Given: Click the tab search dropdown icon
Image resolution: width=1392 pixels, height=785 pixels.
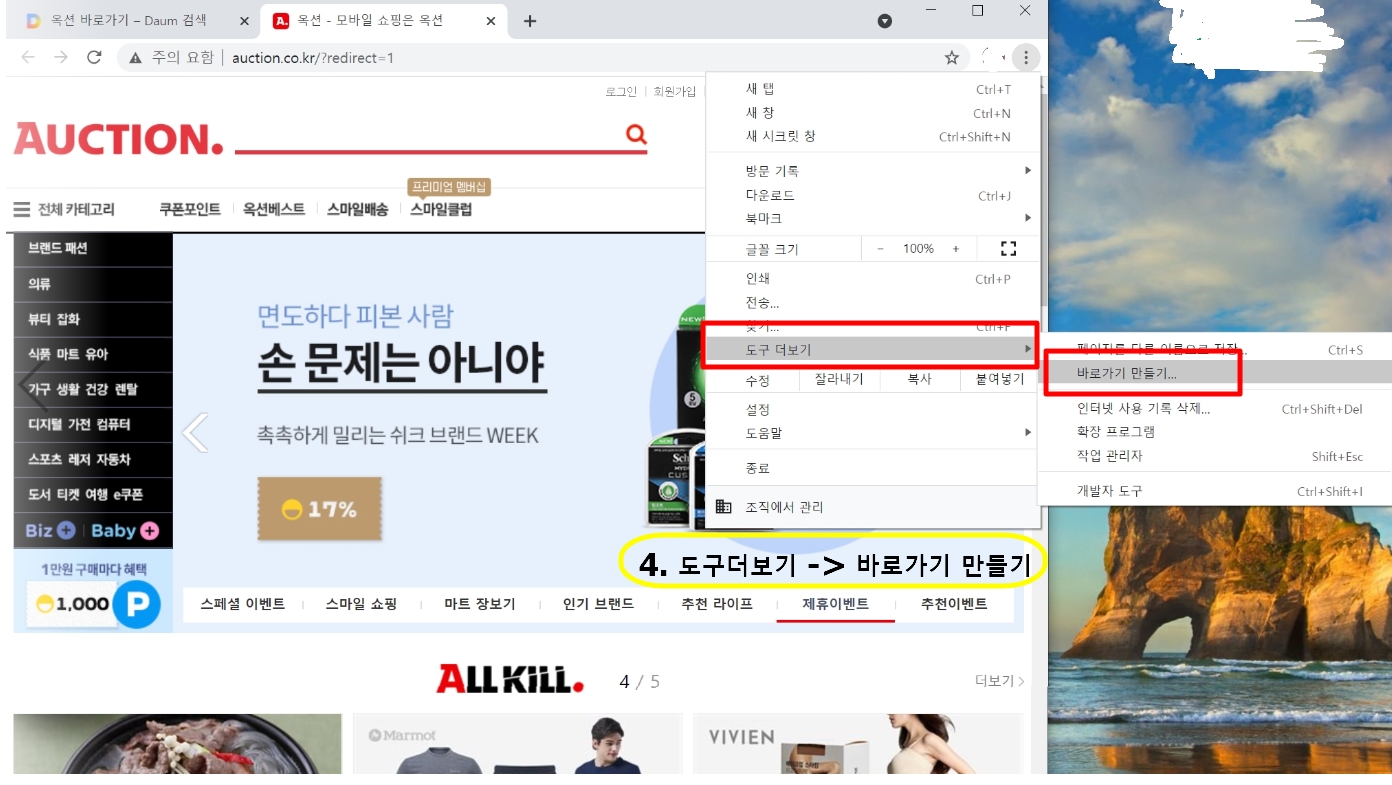Looking at the screenshot, I should click(x=884, y=21).
